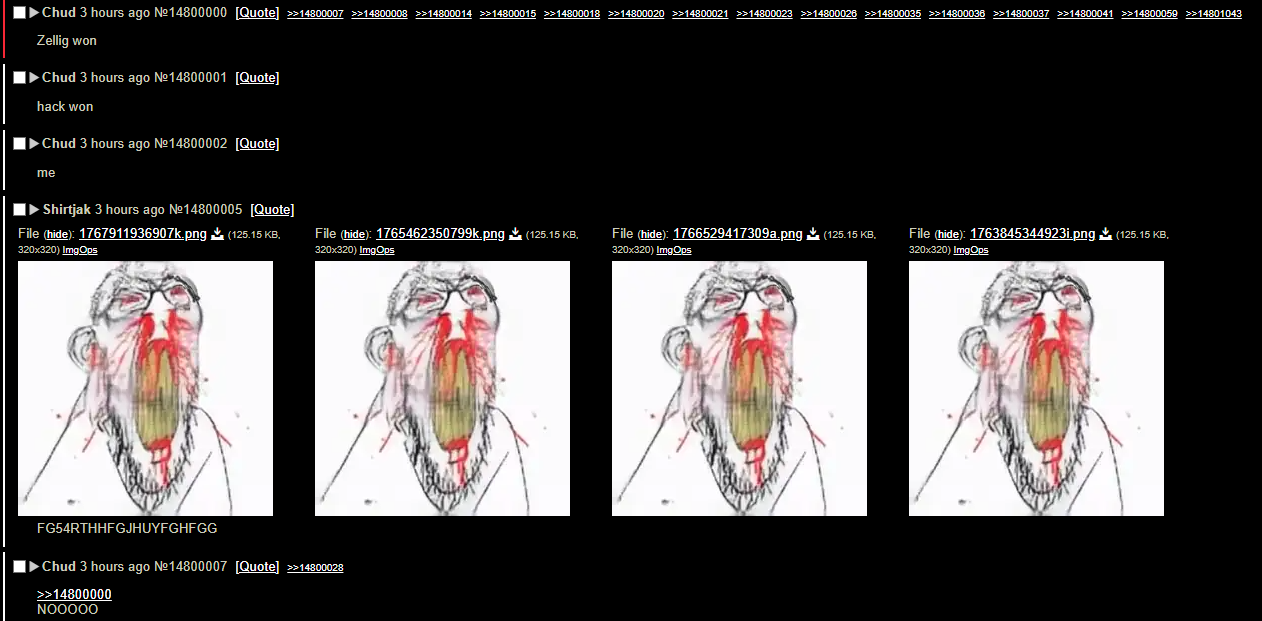Download file 1763845344923i.png via download icon

coord(1105,234)
